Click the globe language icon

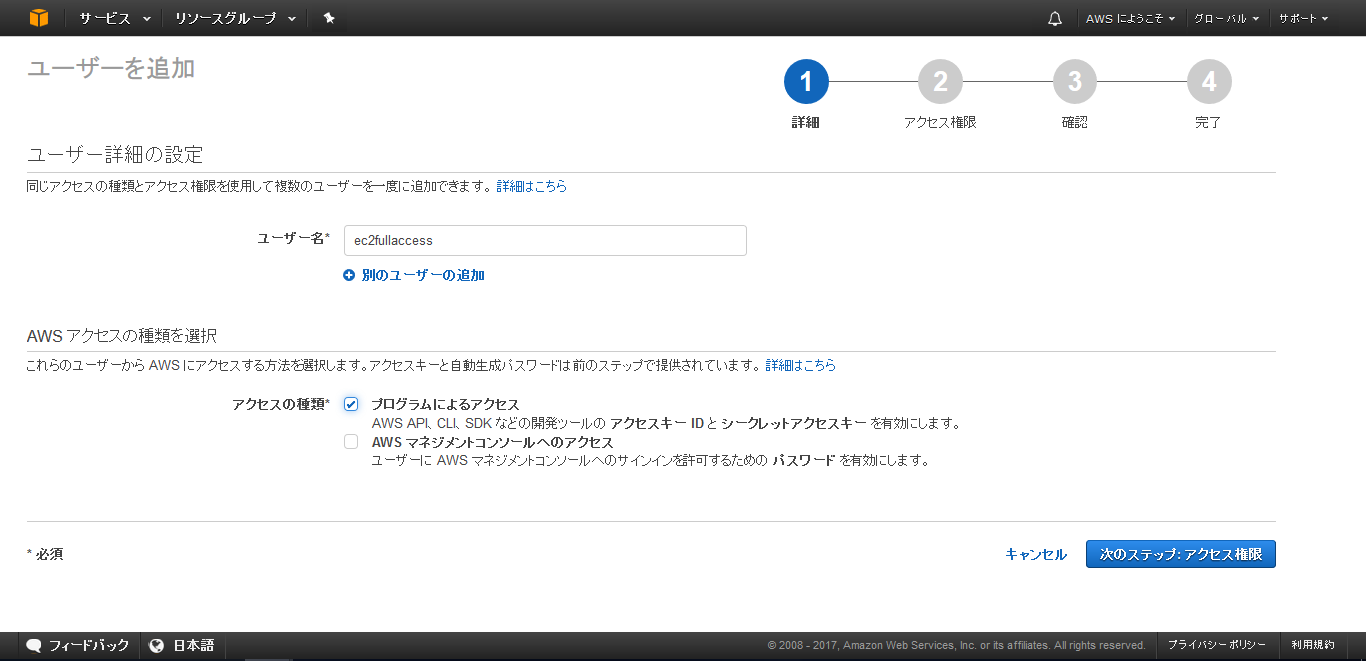click(156, 645)
